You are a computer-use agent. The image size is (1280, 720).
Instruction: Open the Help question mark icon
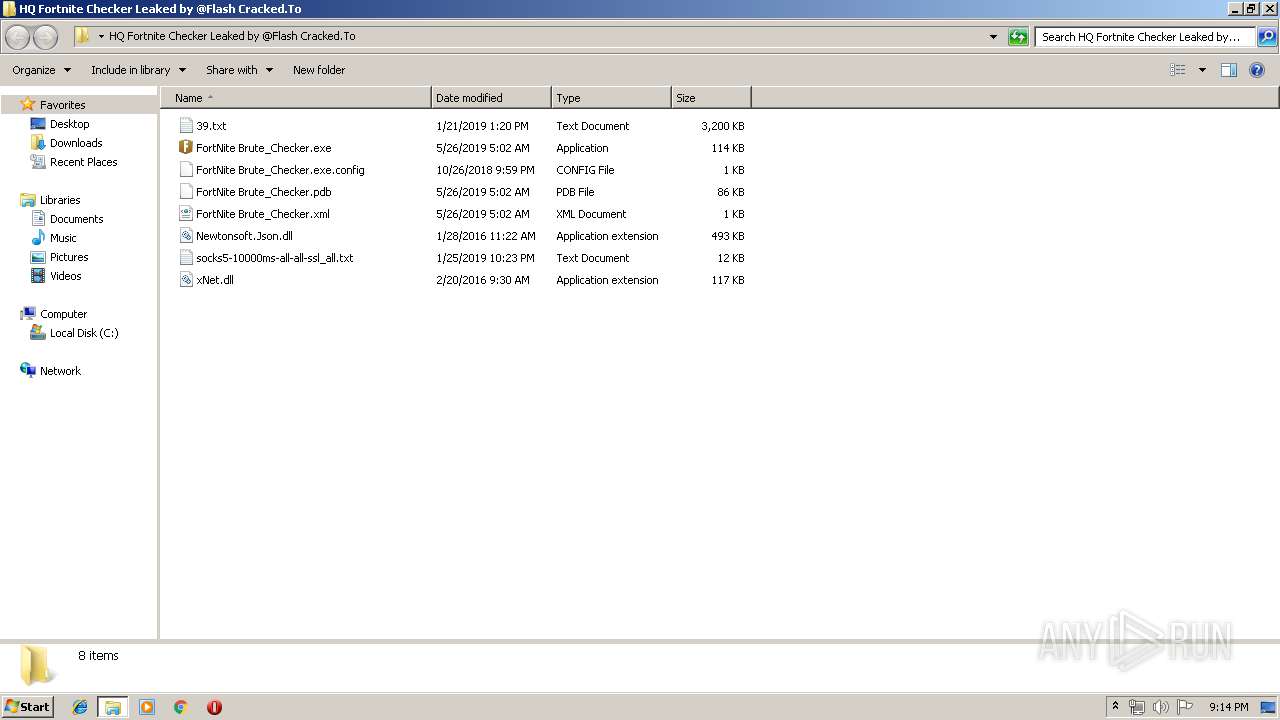(1257, 70)
